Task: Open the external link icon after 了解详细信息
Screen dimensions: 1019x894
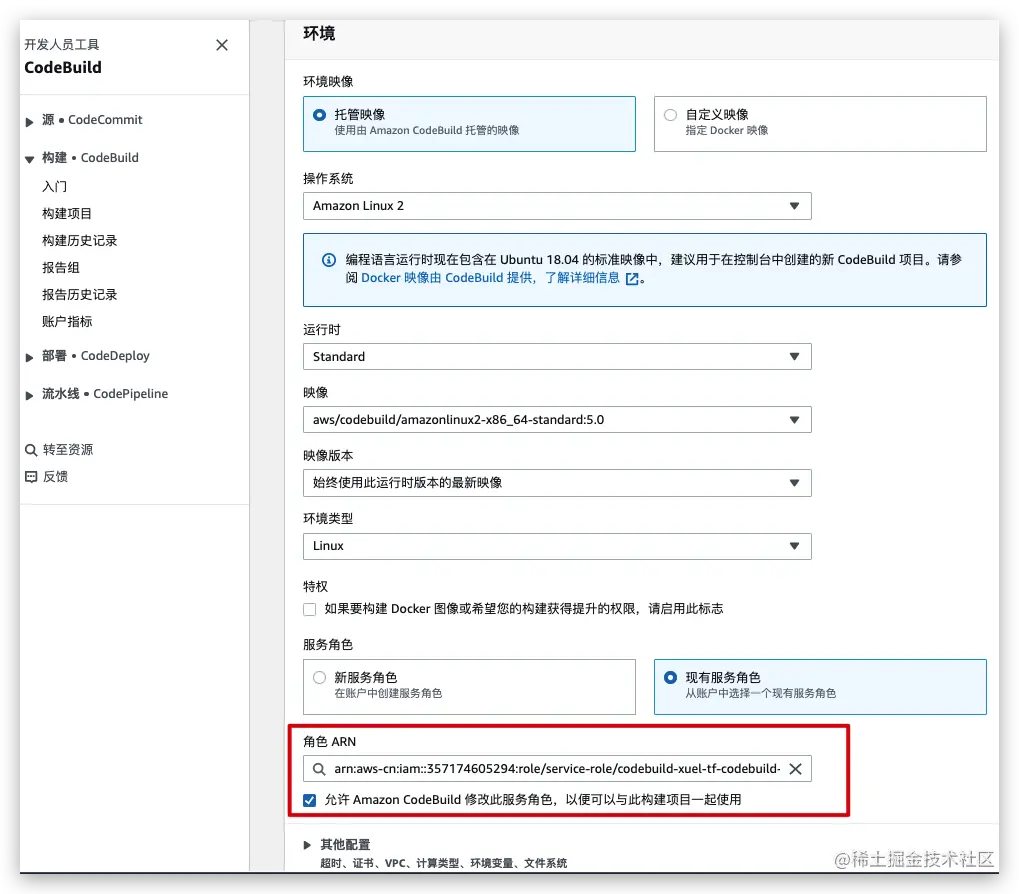Action: click(x=632, y=279)
